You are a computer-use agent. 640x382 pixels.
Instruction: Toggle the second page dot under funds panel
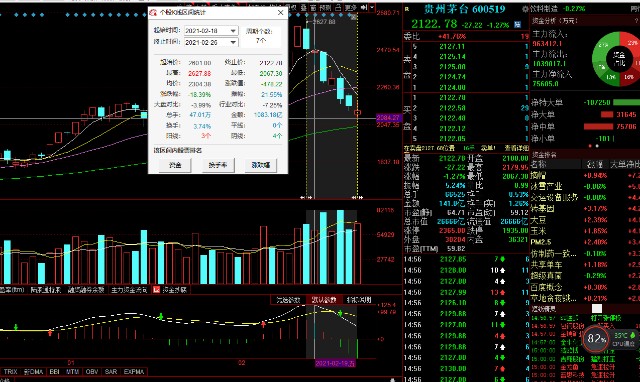[x=597, y=146]
